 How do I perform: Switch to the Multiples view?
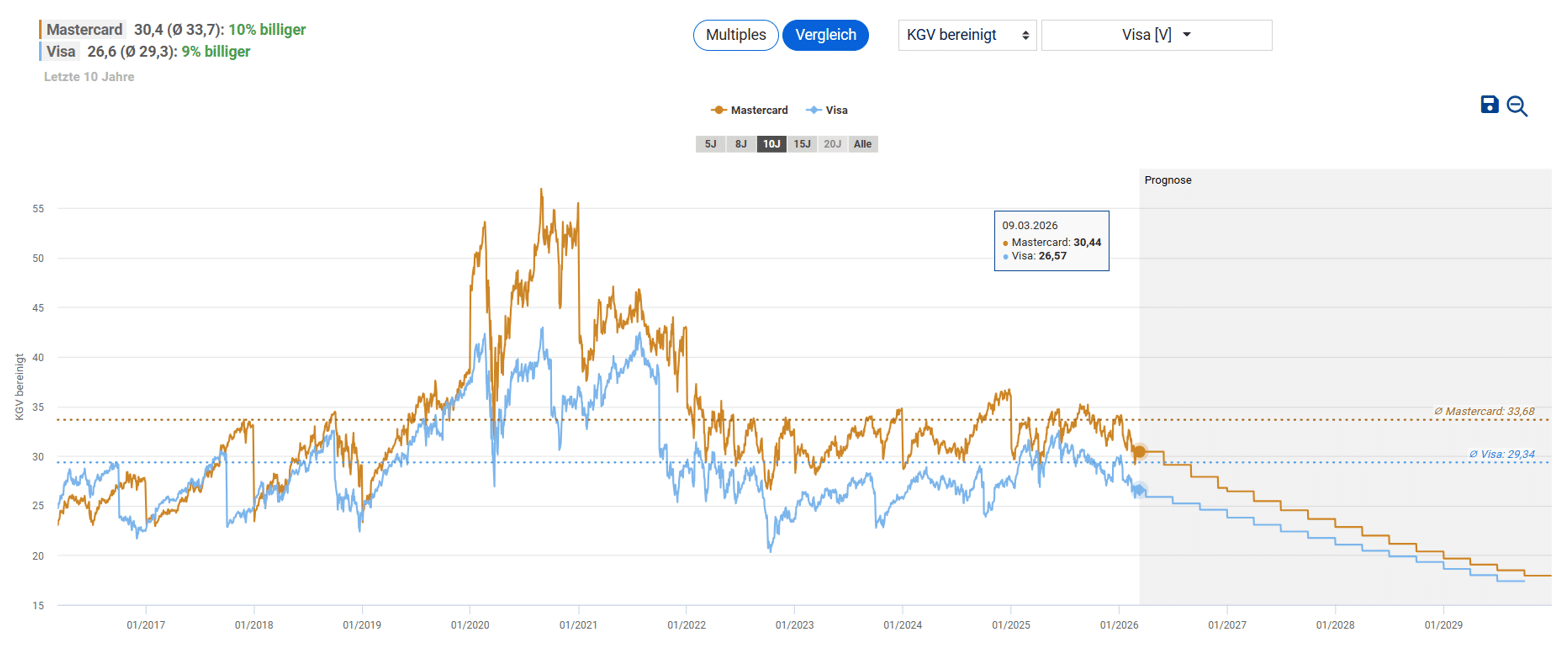tap(735, 35)
